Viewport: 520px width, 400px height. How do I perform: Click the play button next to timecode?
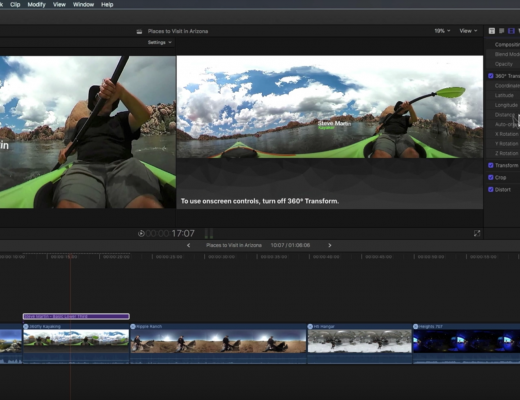click(141, 233)
